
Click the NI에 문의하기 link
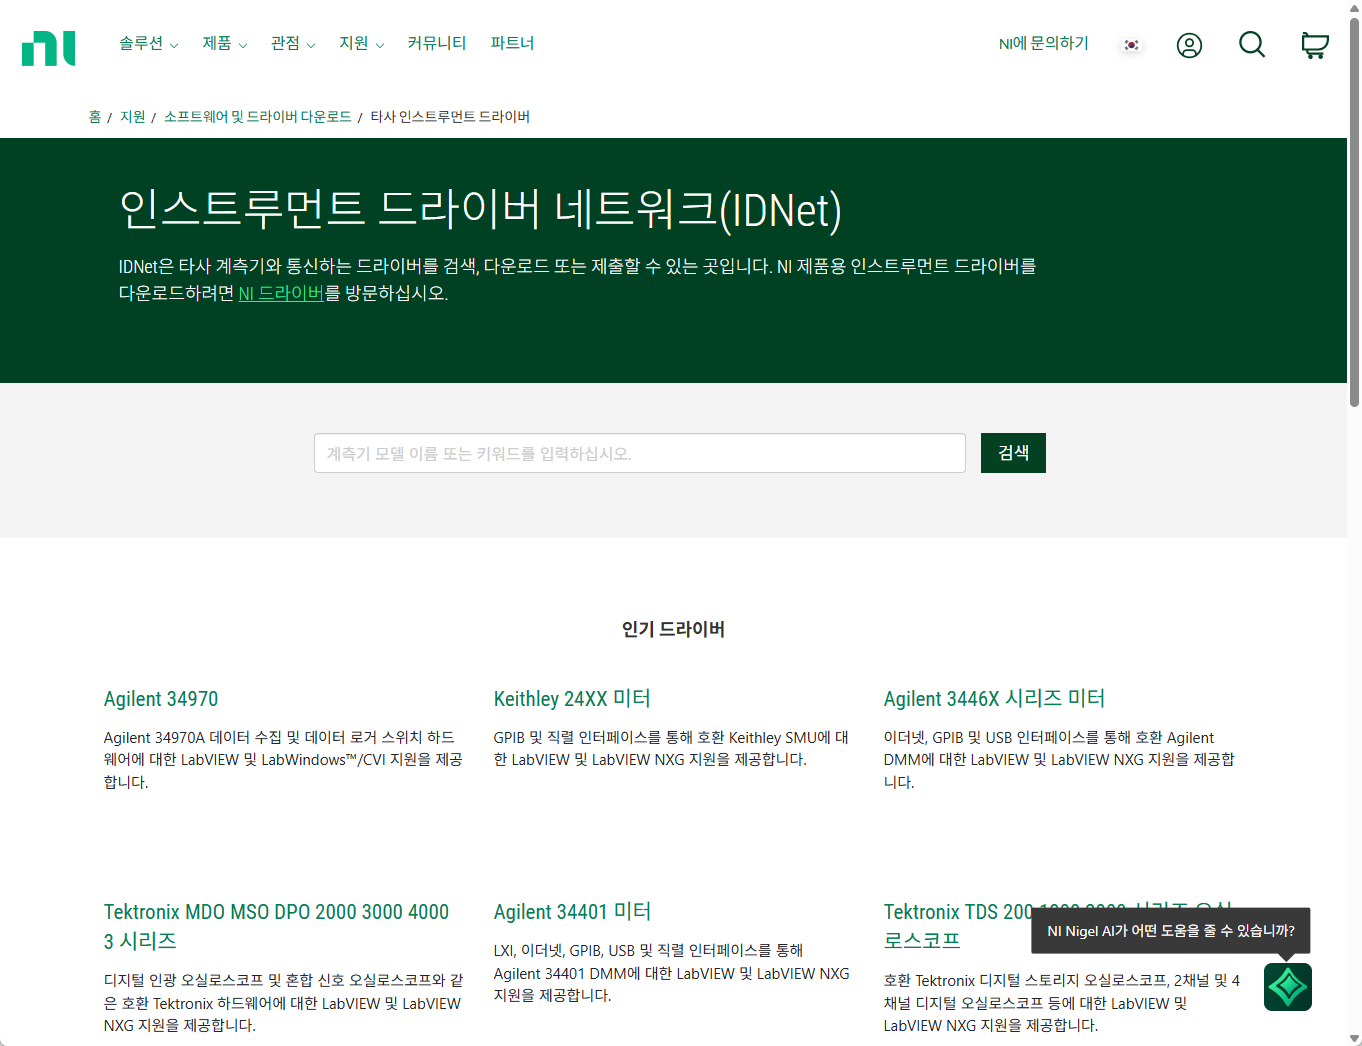pos(1044,43)
